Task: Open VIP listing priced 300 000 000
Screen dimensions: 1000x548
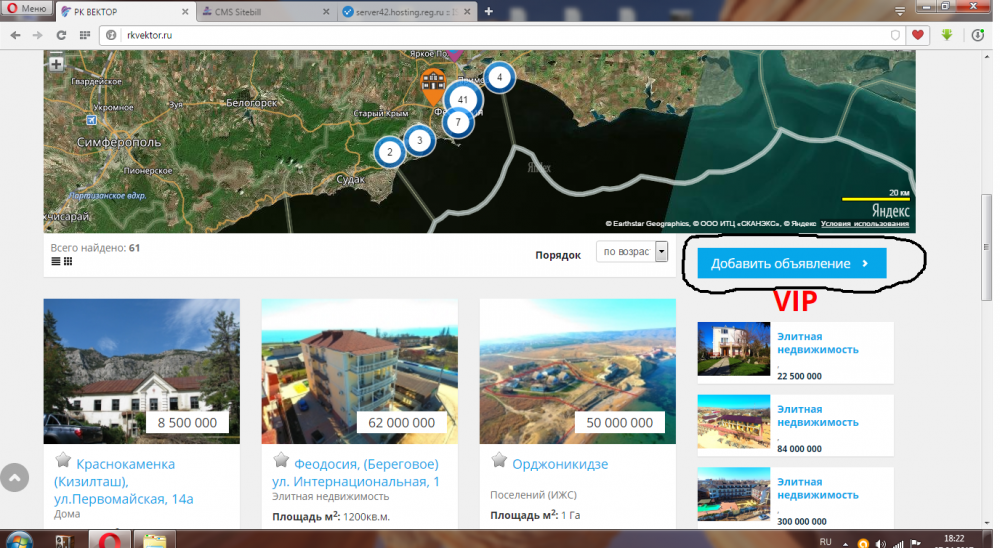Action: (x=818, y=489)
